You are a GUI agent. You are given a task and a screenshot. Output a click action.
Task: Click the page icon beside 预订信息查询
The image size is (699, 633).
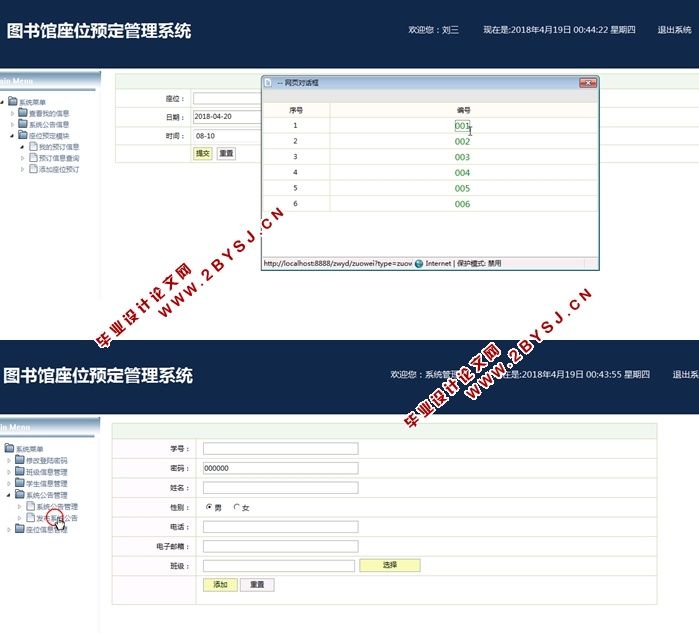click(33, 157)
